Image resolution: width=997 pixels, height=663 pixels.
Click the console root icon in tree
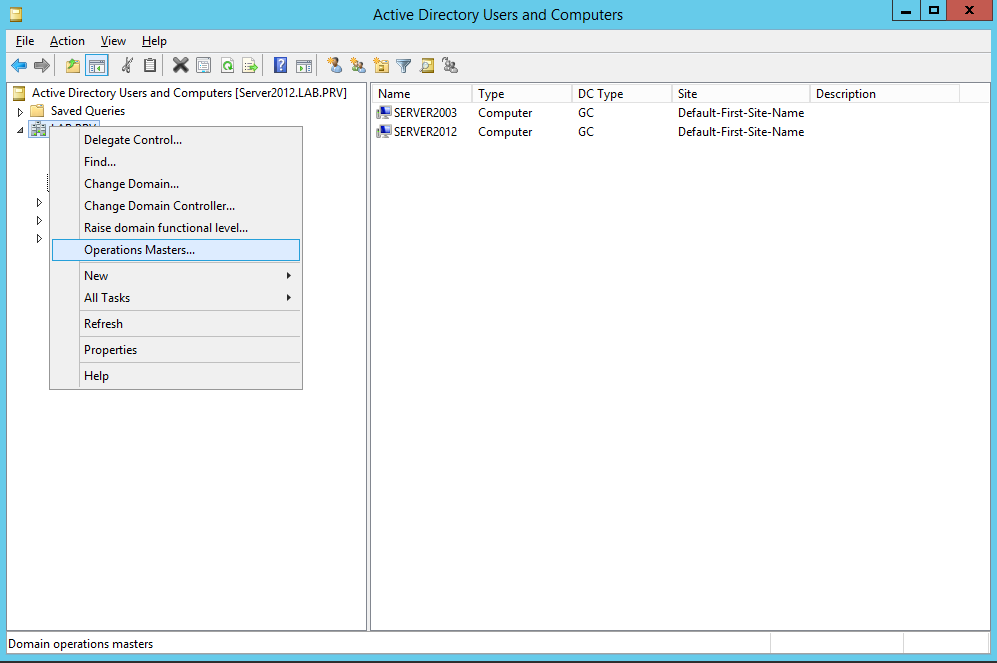coord(19,93)
